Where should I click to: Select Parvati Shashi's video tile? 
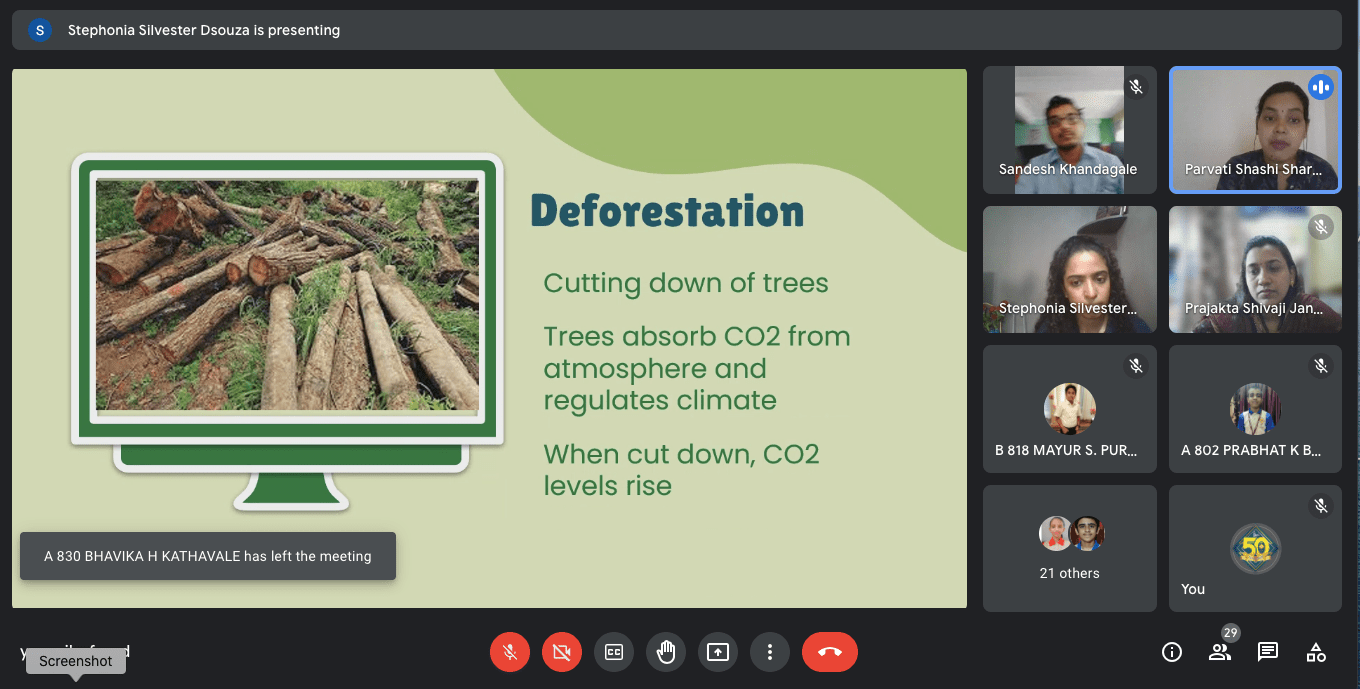[x=1255, y=129]
